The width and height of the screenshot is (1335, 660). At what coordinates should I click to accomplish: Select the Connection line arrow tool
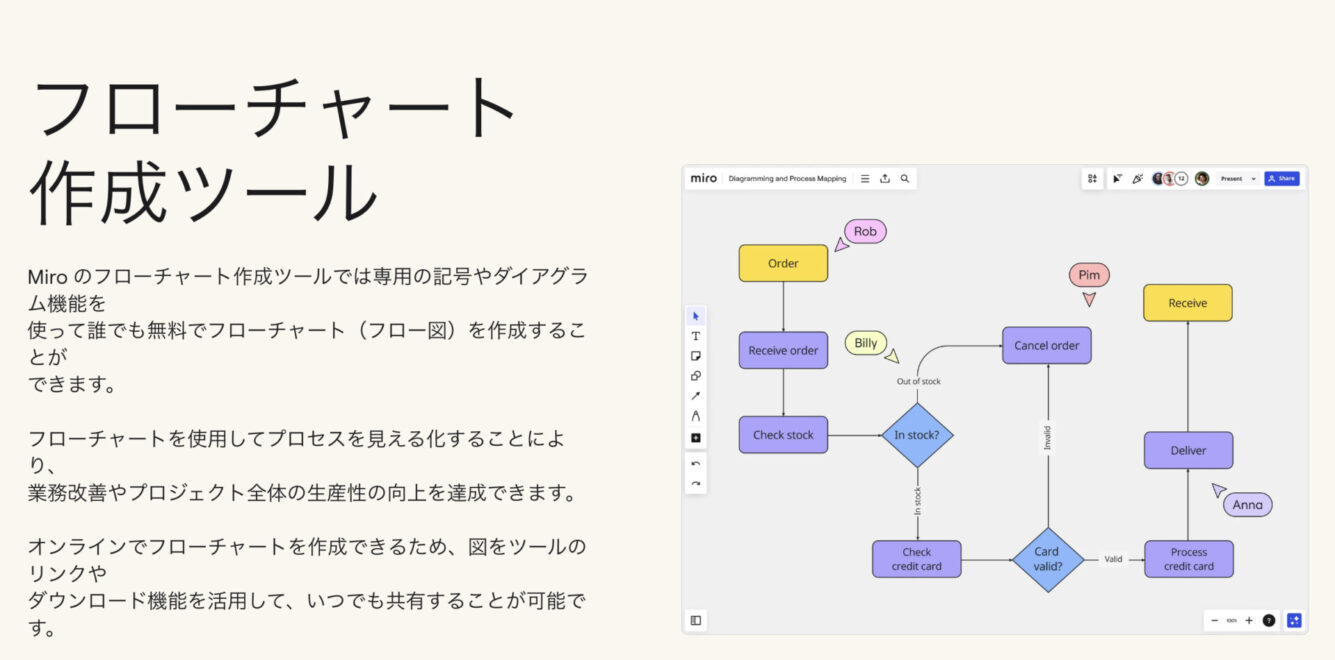click(696, 396)
